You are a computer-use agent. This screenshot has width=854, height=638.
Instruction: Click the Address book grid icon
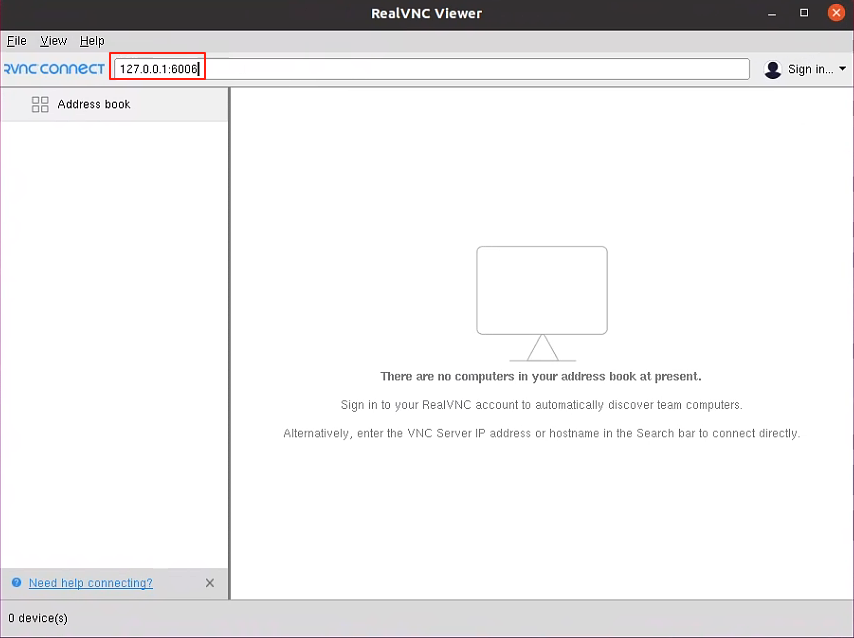click(40, 103)
